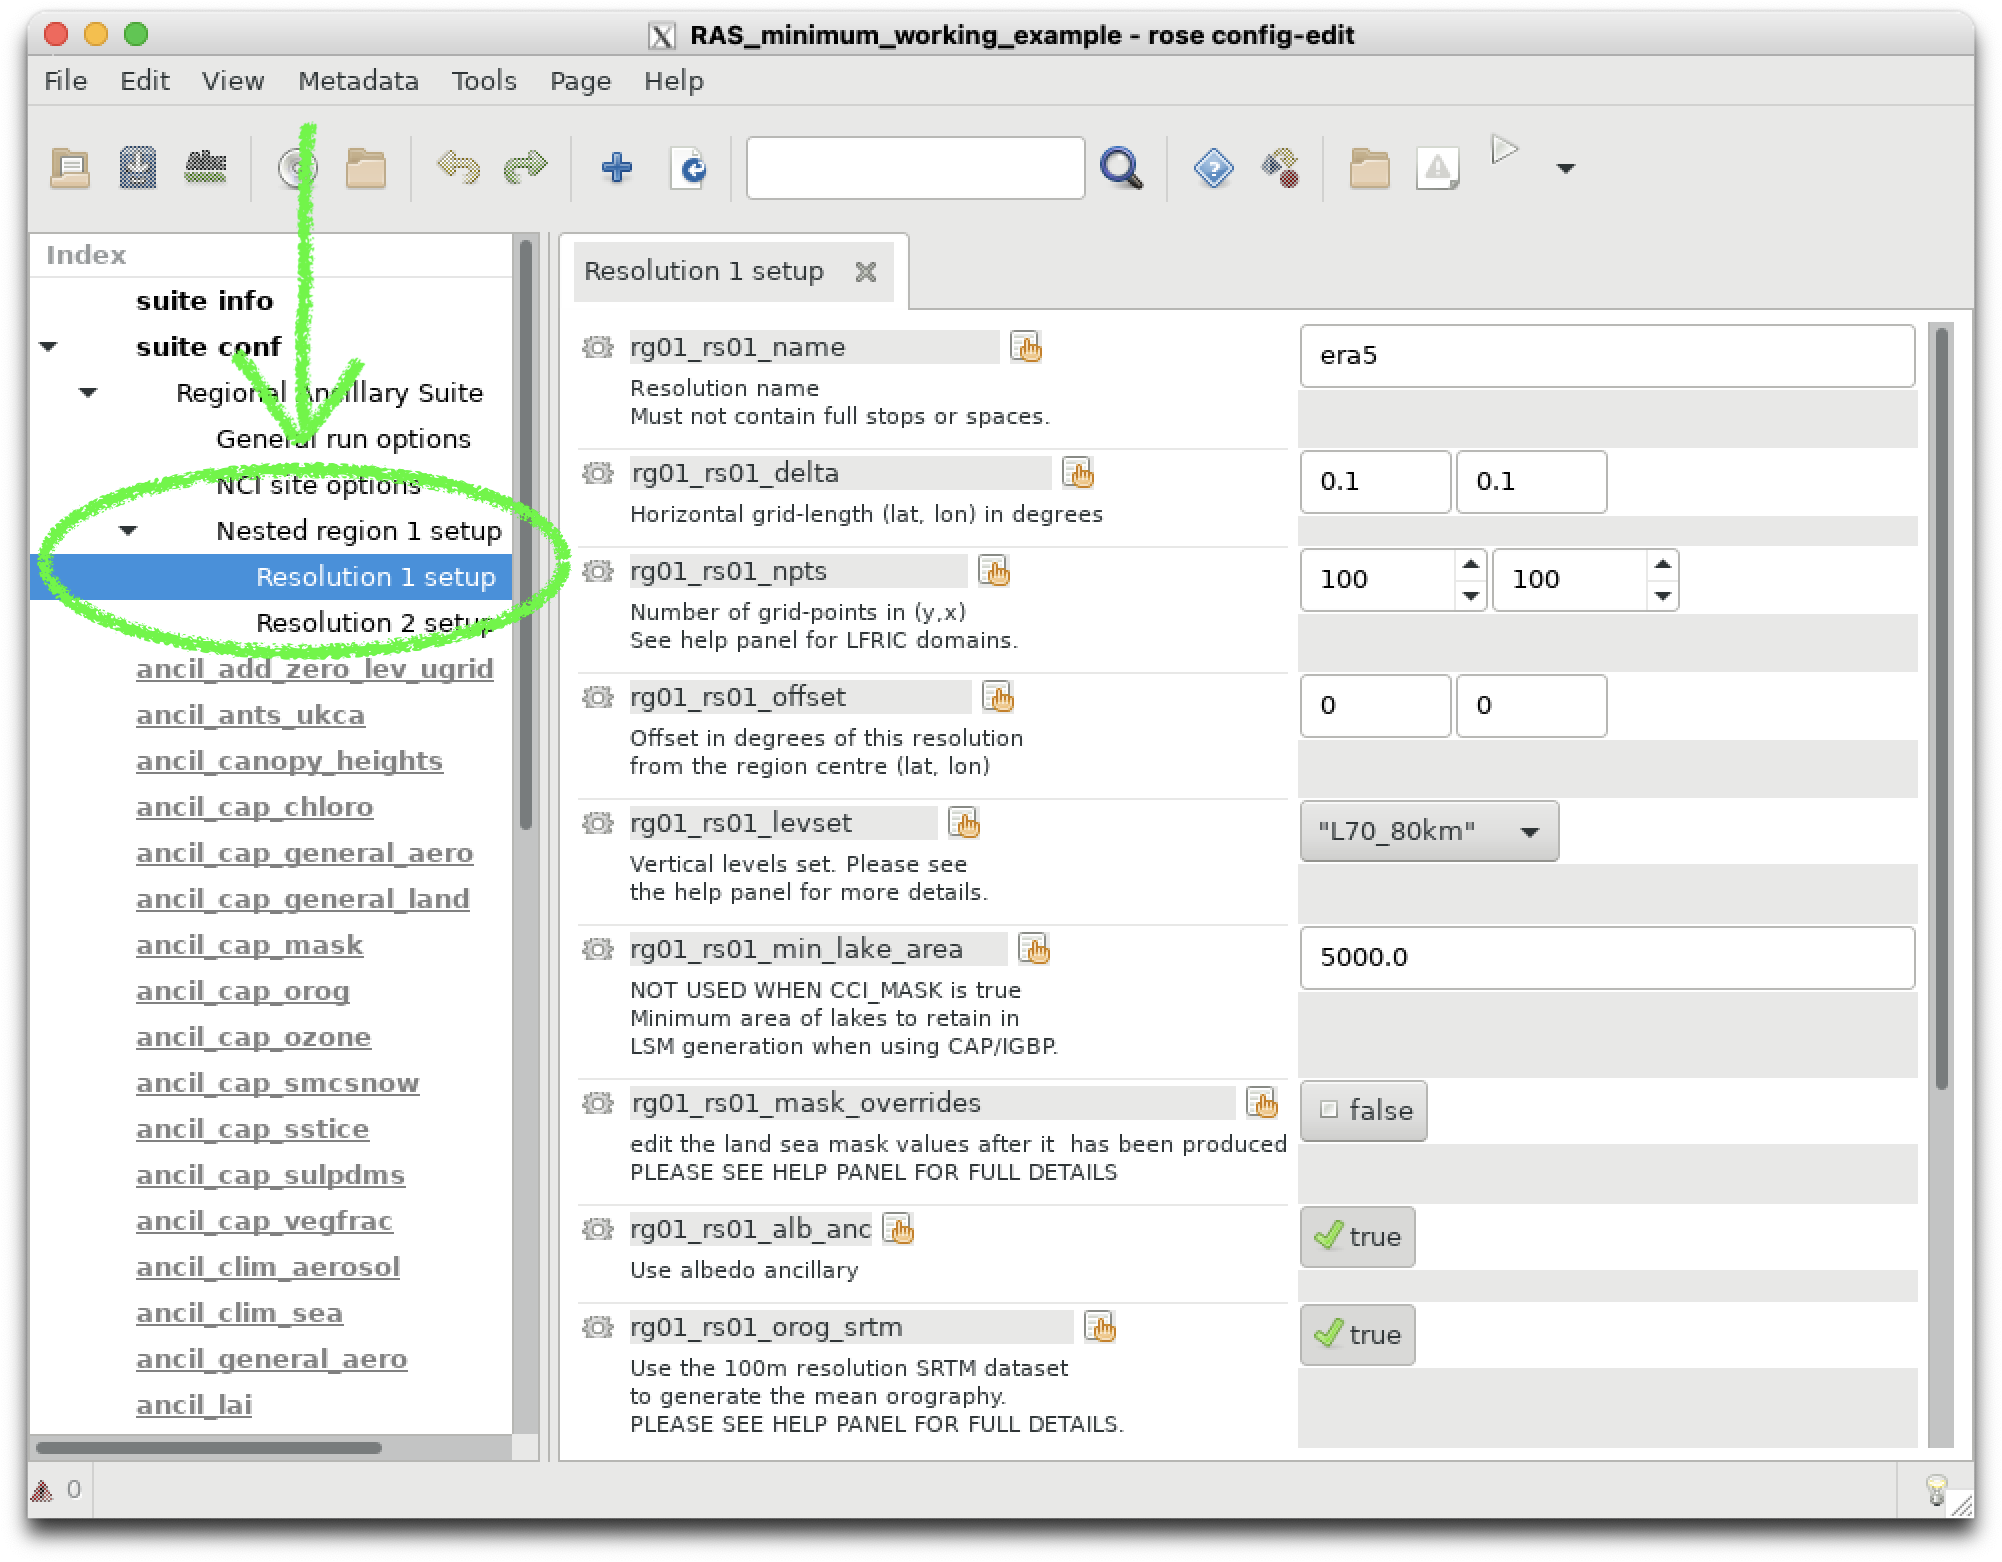
Task: Open ancil_canopy_heights link in index
Action: [289, 761]
